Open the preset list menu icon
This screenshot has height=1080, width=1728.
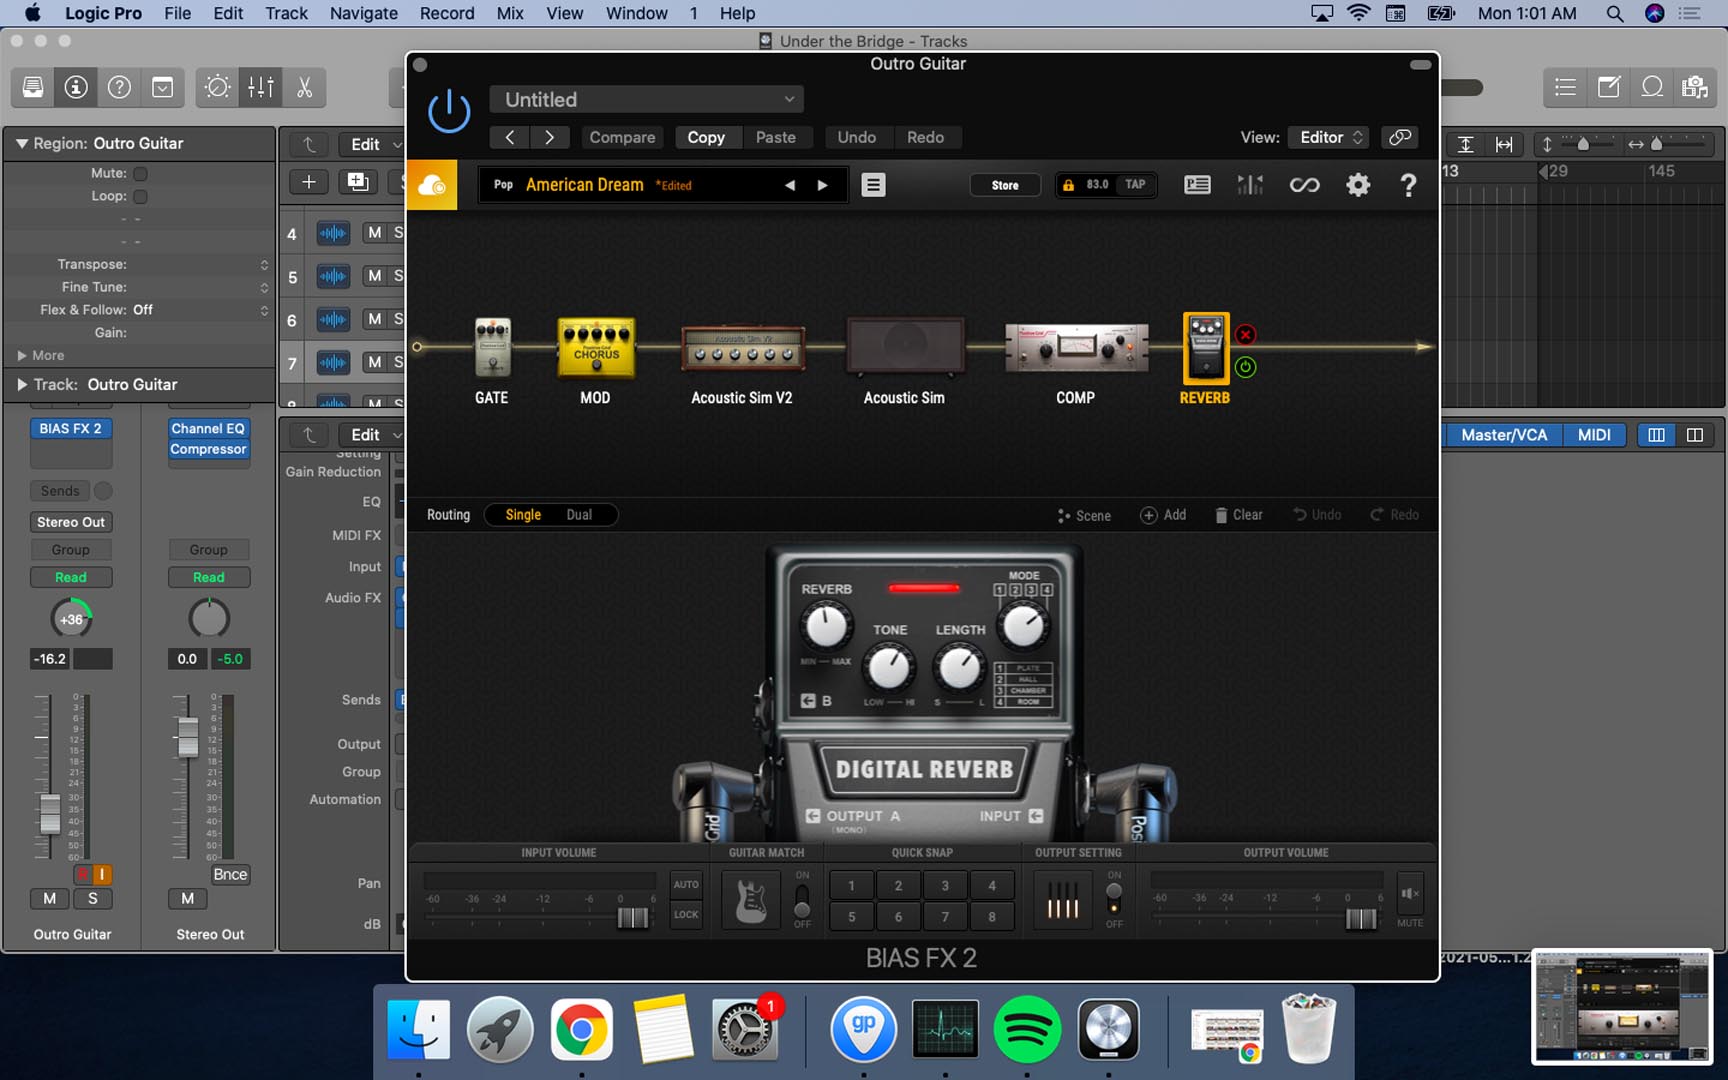pyautogui.click(x=873, y=185)
